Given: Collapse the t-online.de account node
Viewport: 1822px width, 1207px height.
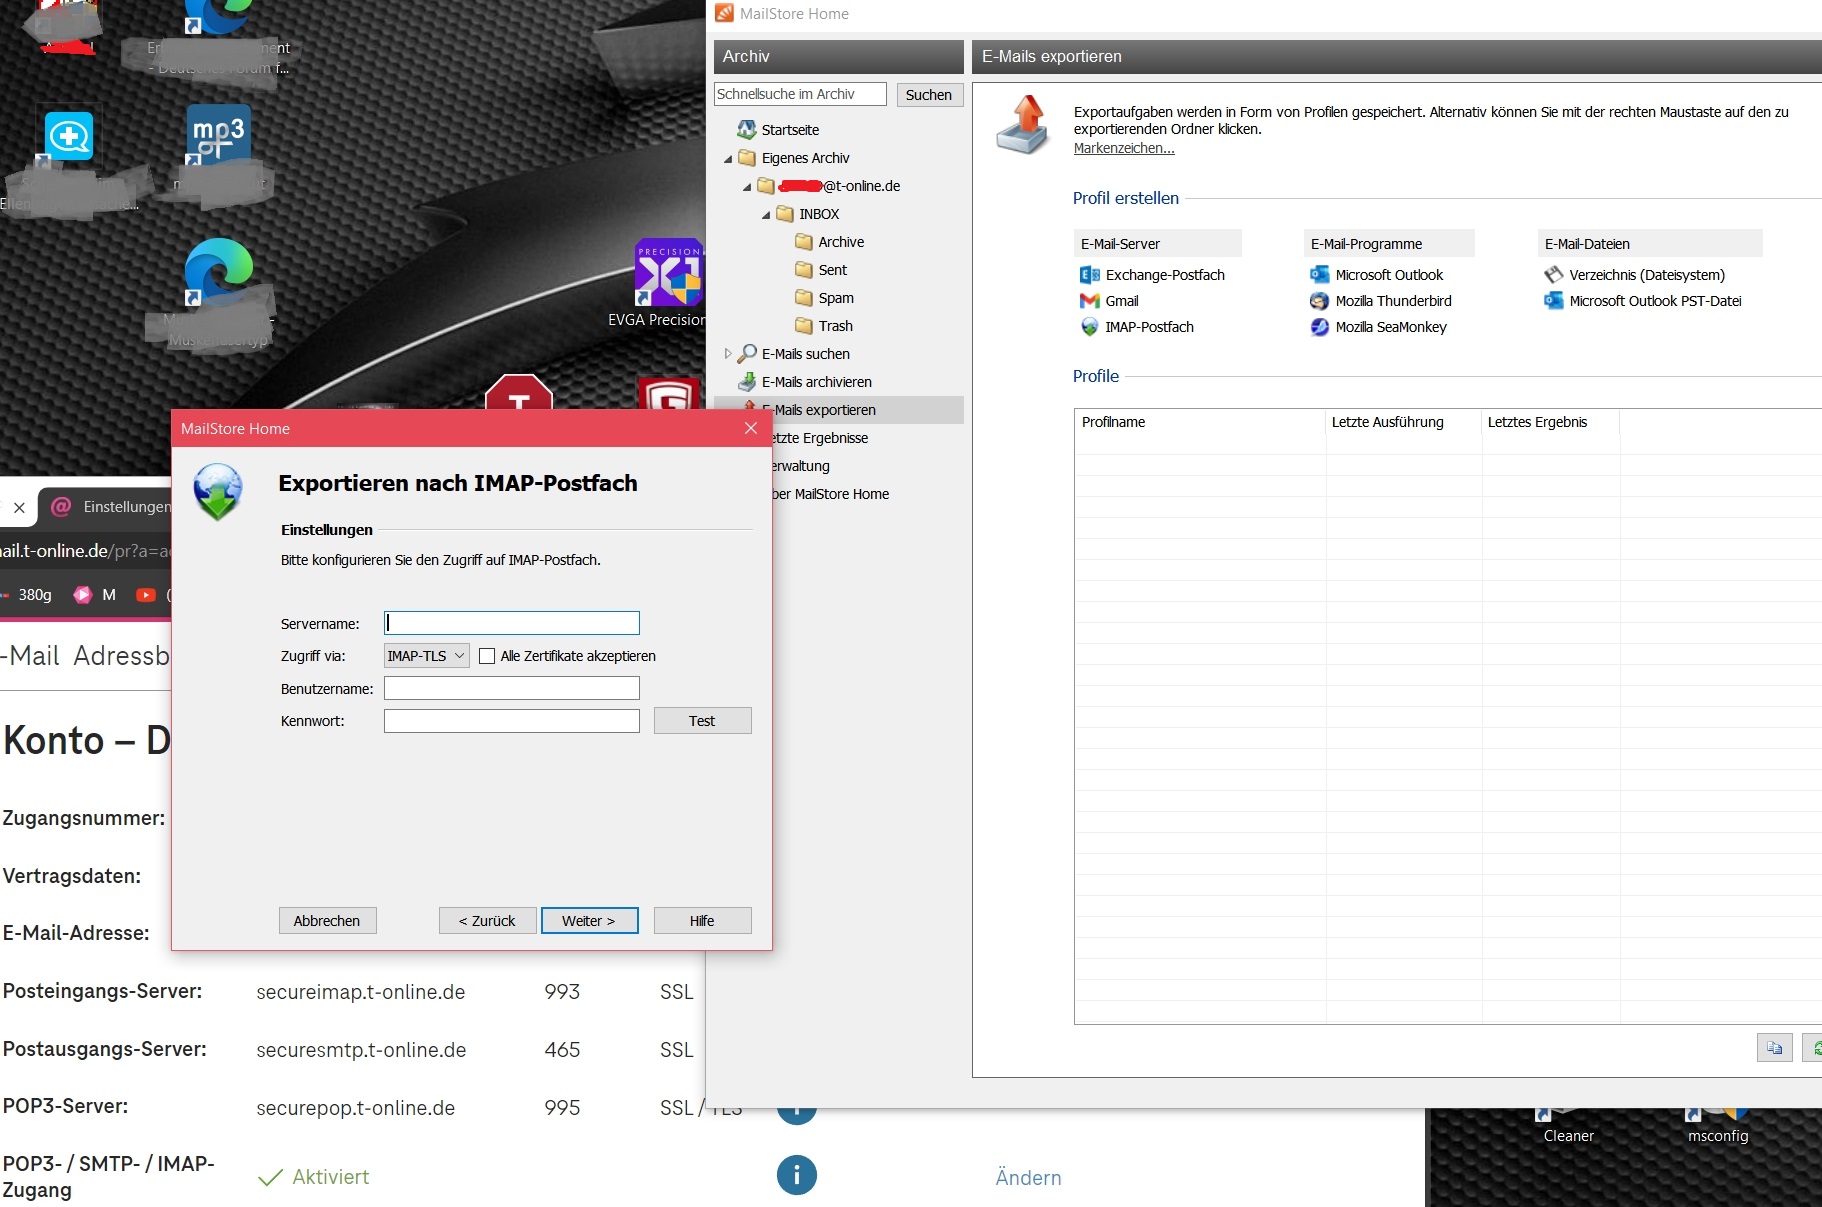Looking at the screenshot, I should coord(747,187).
